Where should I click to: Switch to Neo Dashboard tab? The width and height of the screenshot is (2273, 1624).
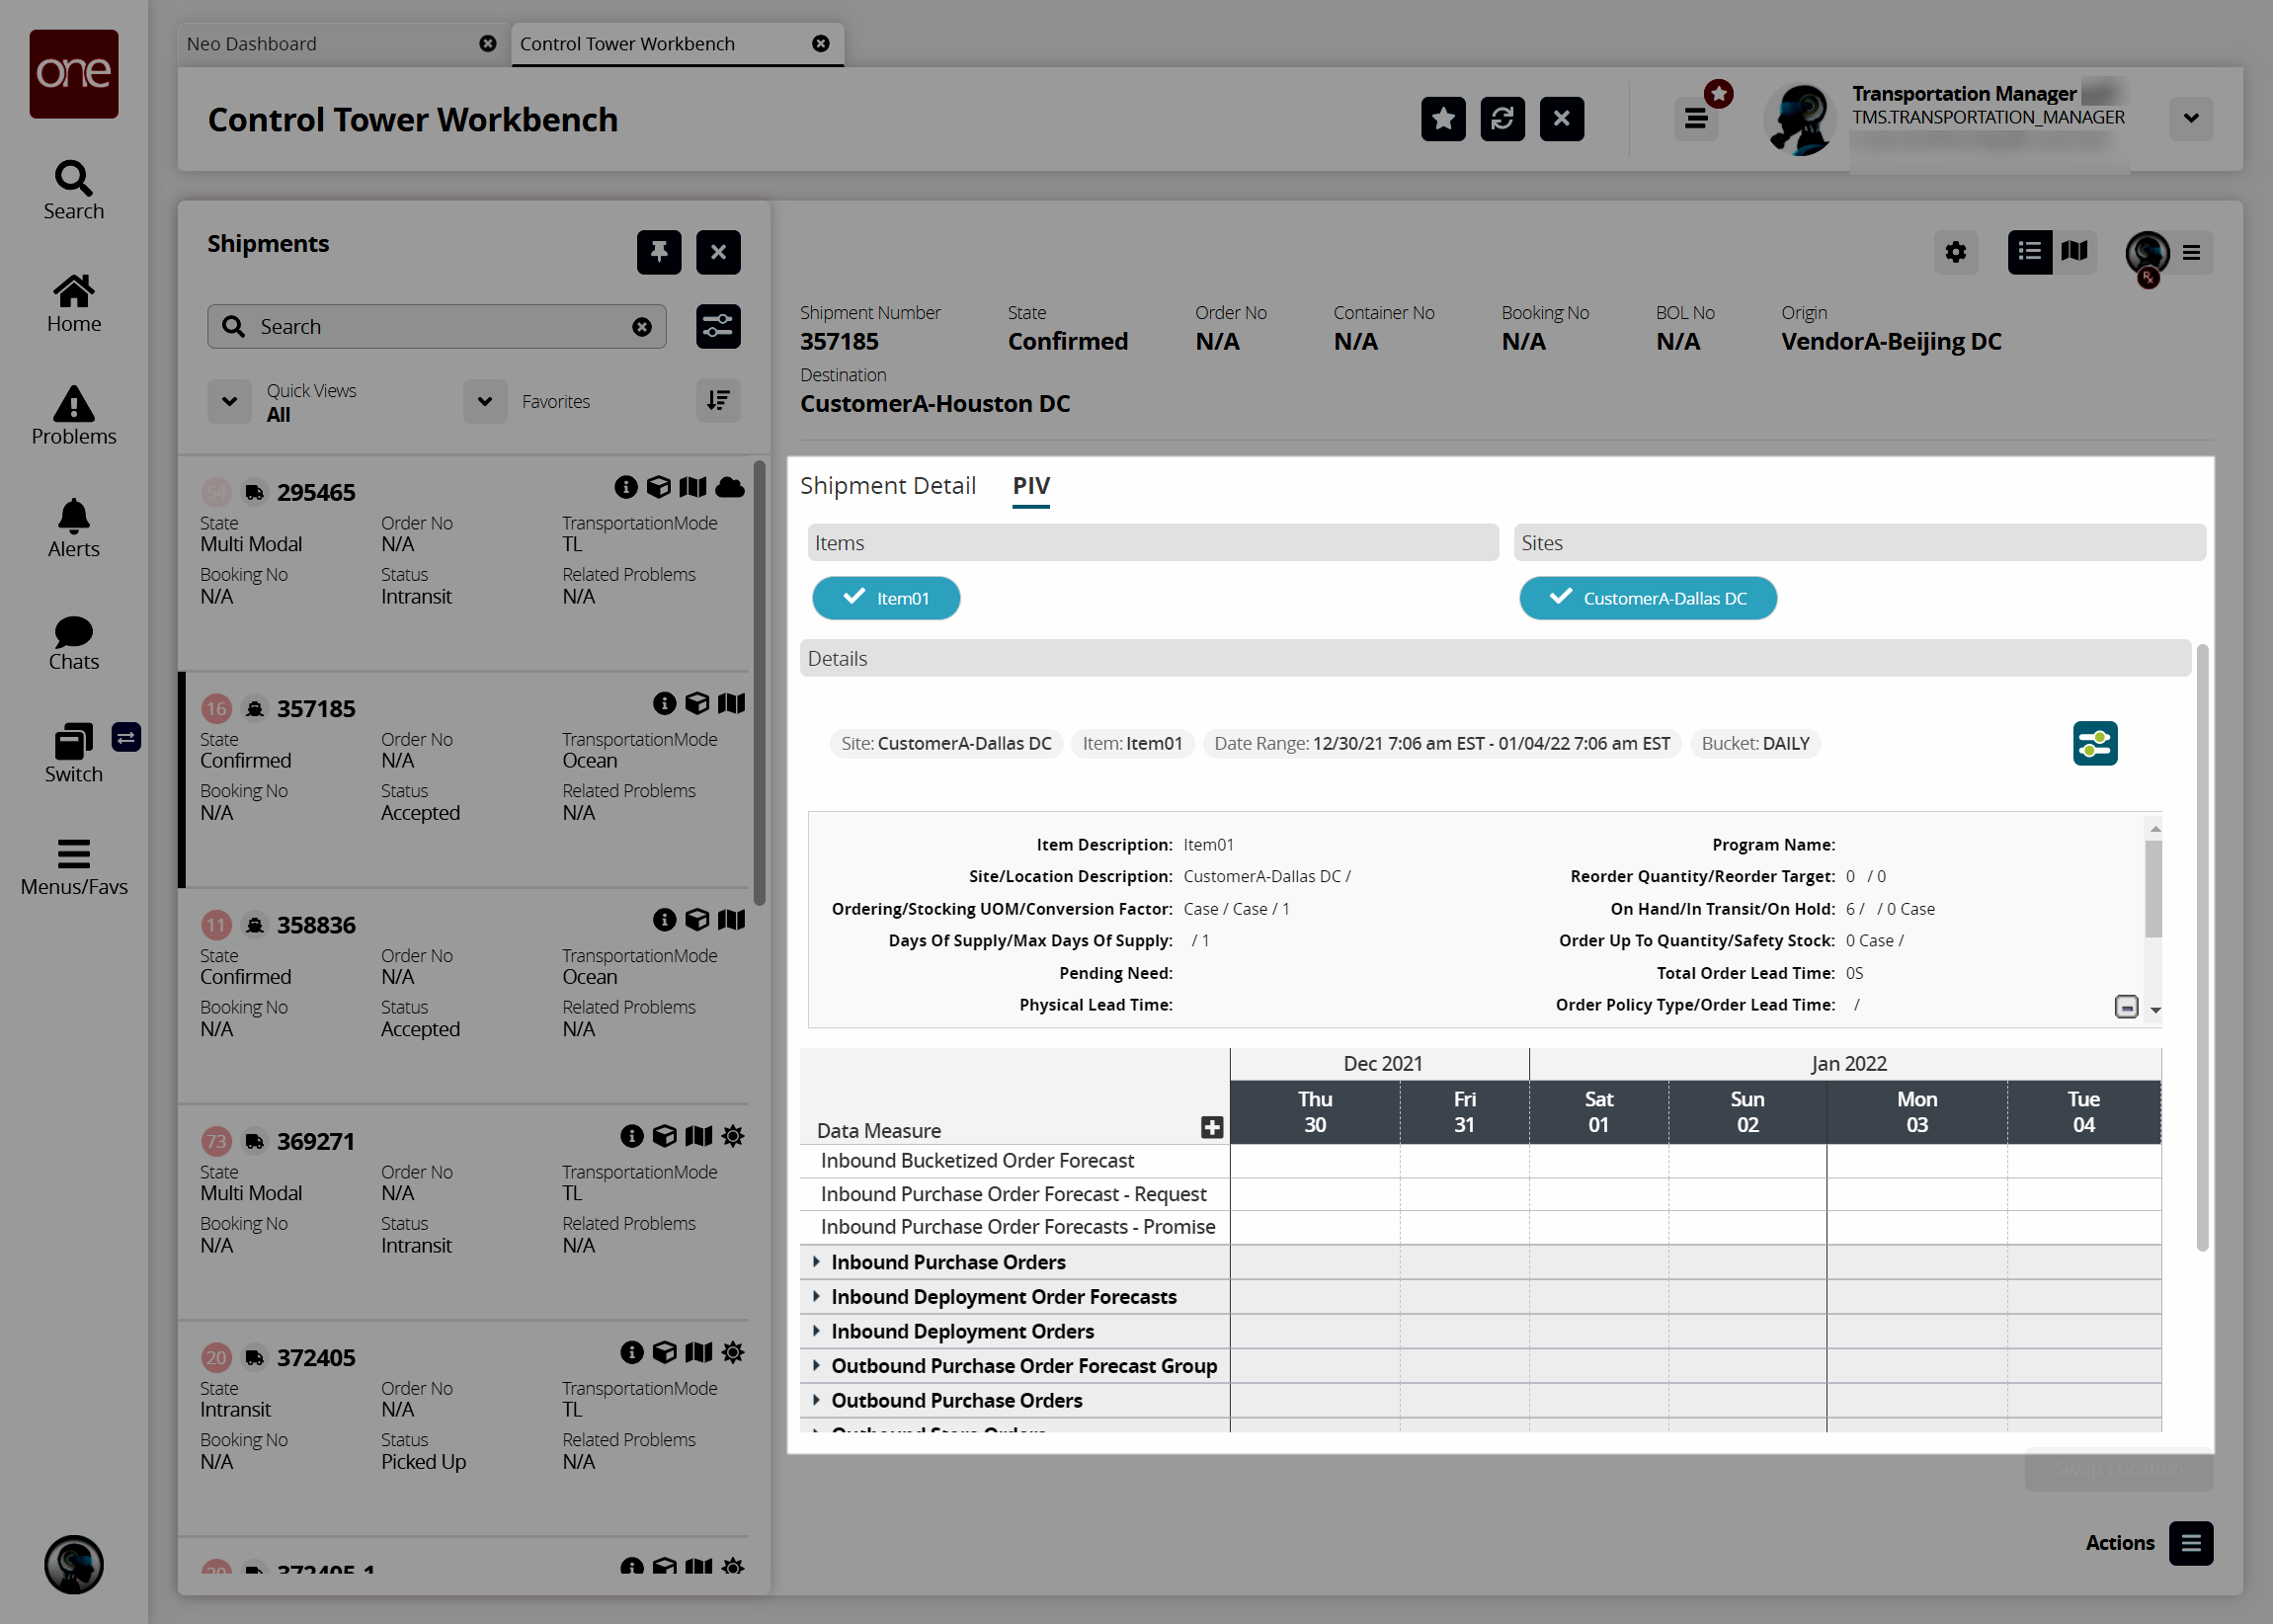(x=252, y=44)
